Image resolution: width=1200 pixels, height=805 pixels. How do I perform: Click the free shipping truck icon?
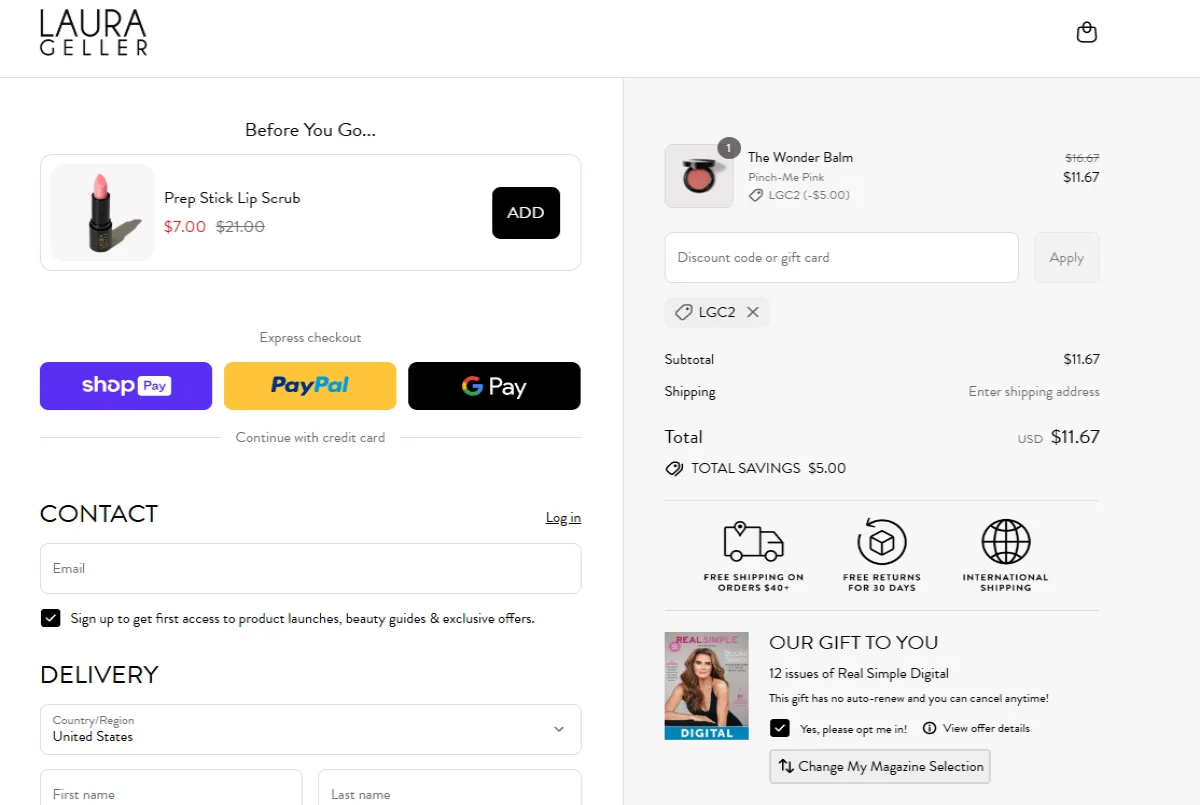753,541
